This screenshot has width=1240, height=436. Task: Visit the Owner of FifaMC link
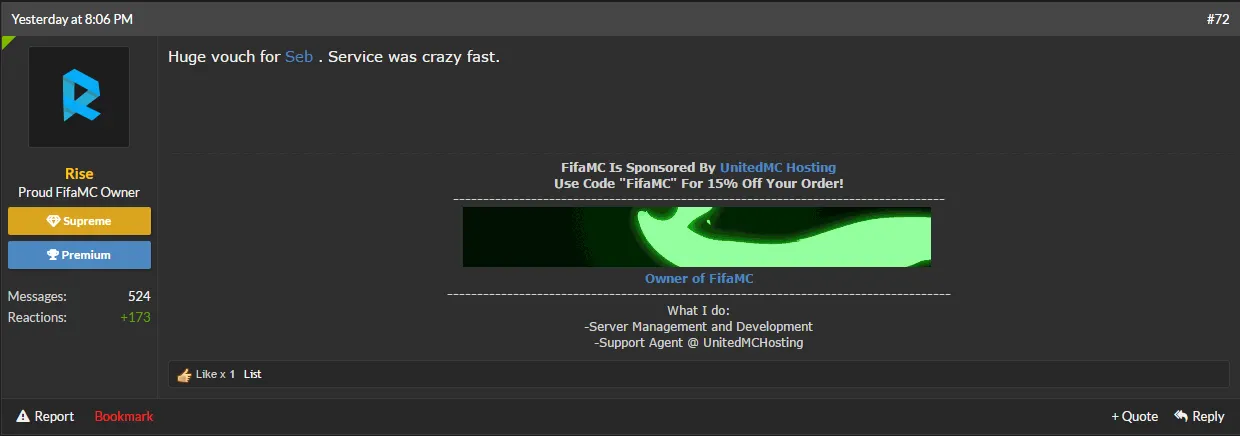pyautogui.click(x=699, y=279)
